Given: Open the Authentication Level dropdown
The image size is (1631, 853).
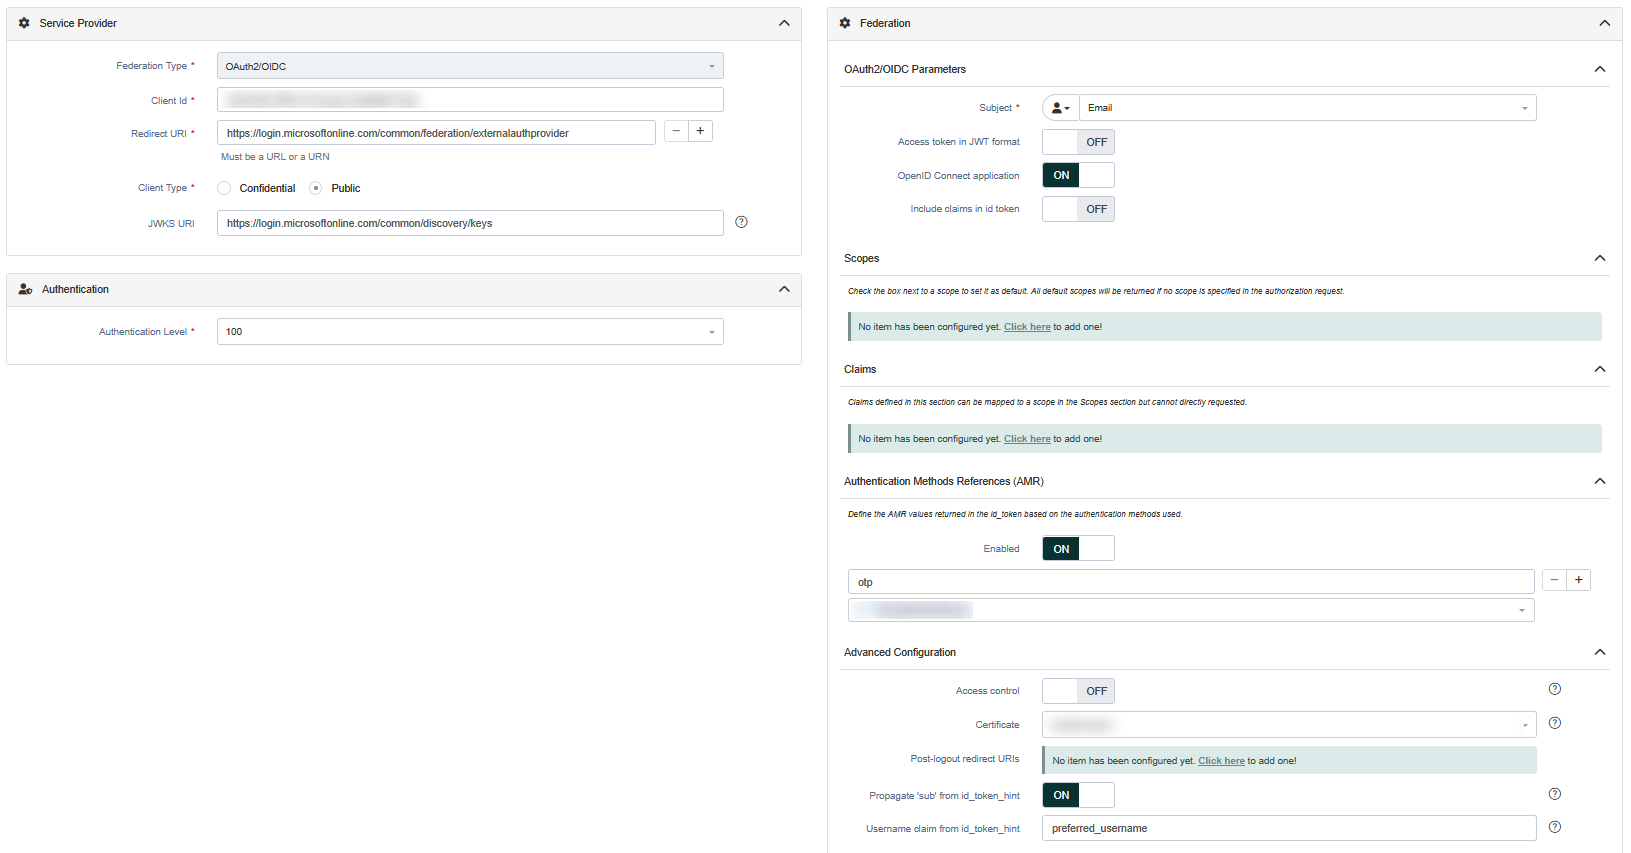Looking at the screenshot, I should (470, 332).
